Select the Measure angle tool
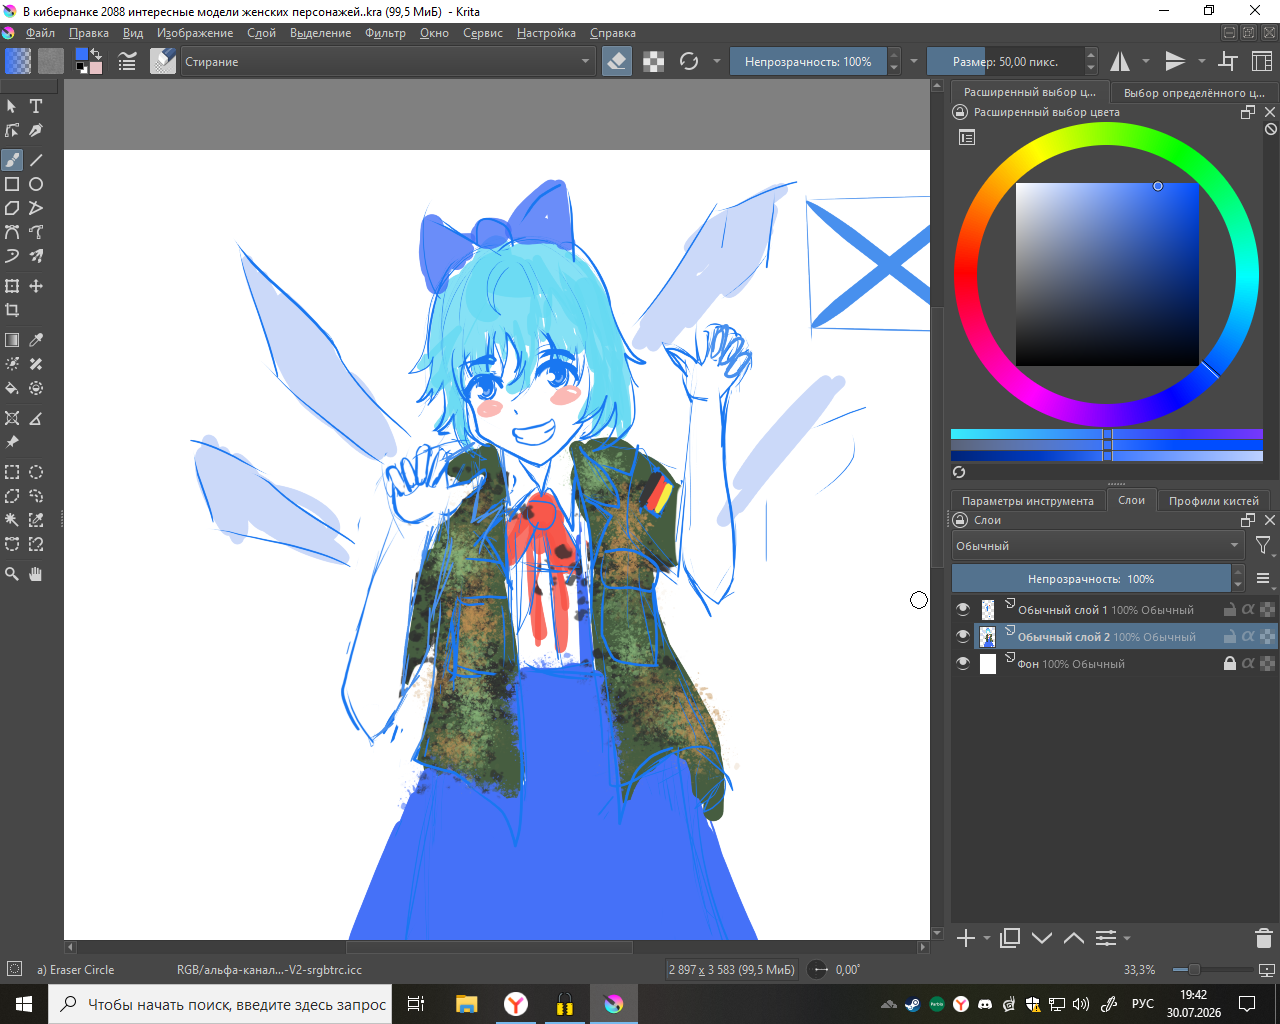The width and height of the screenshot is (1280, 1024). click(x=36, y=418)
